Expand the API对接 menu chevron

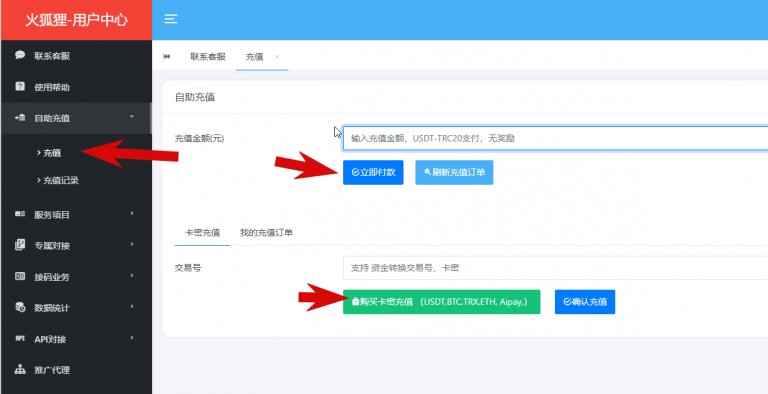[x=132, y=338]
